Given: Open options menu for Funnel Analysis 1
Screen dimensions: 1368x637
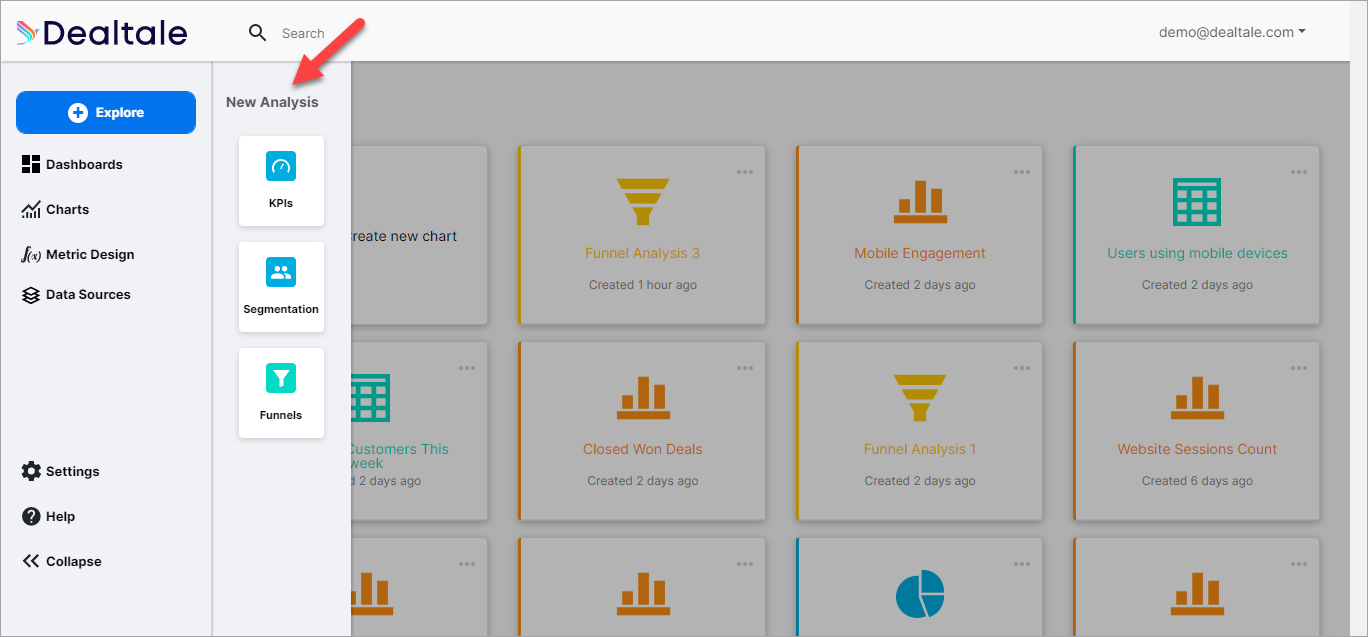Looking at the screenshot, I should (1021, 368).
